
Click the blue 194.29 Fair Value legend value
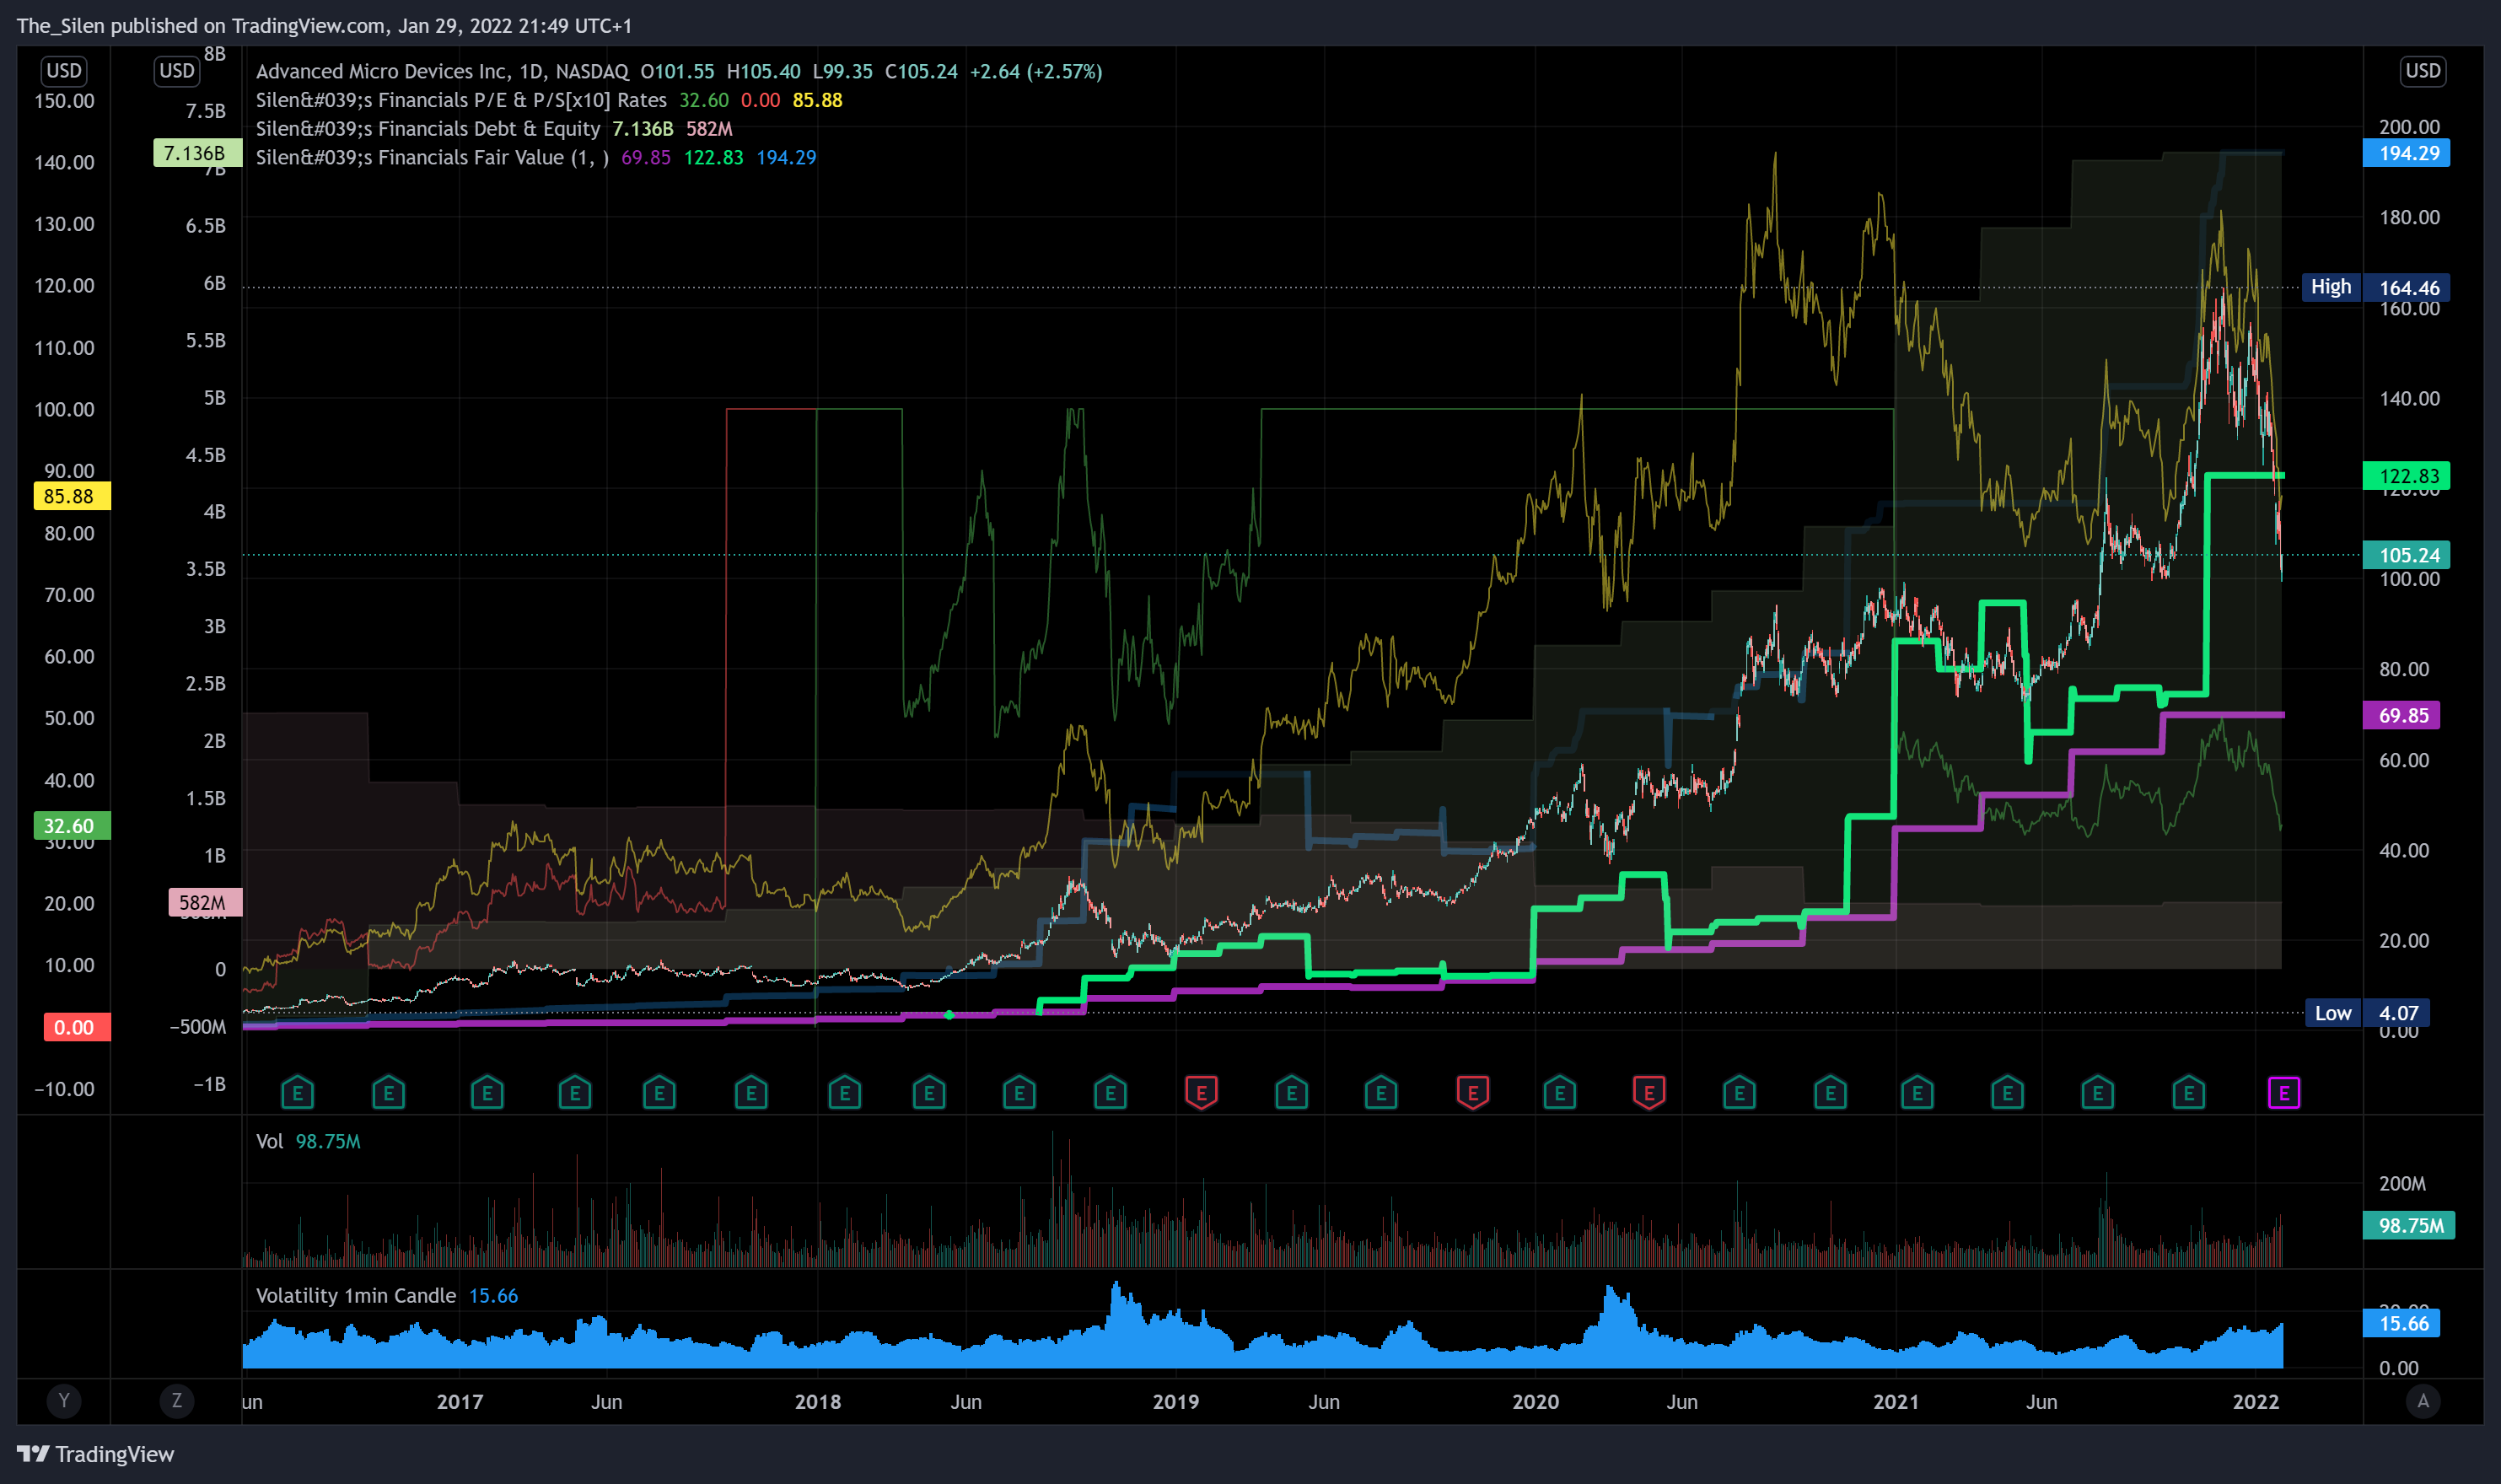click(x=786, y=157)
